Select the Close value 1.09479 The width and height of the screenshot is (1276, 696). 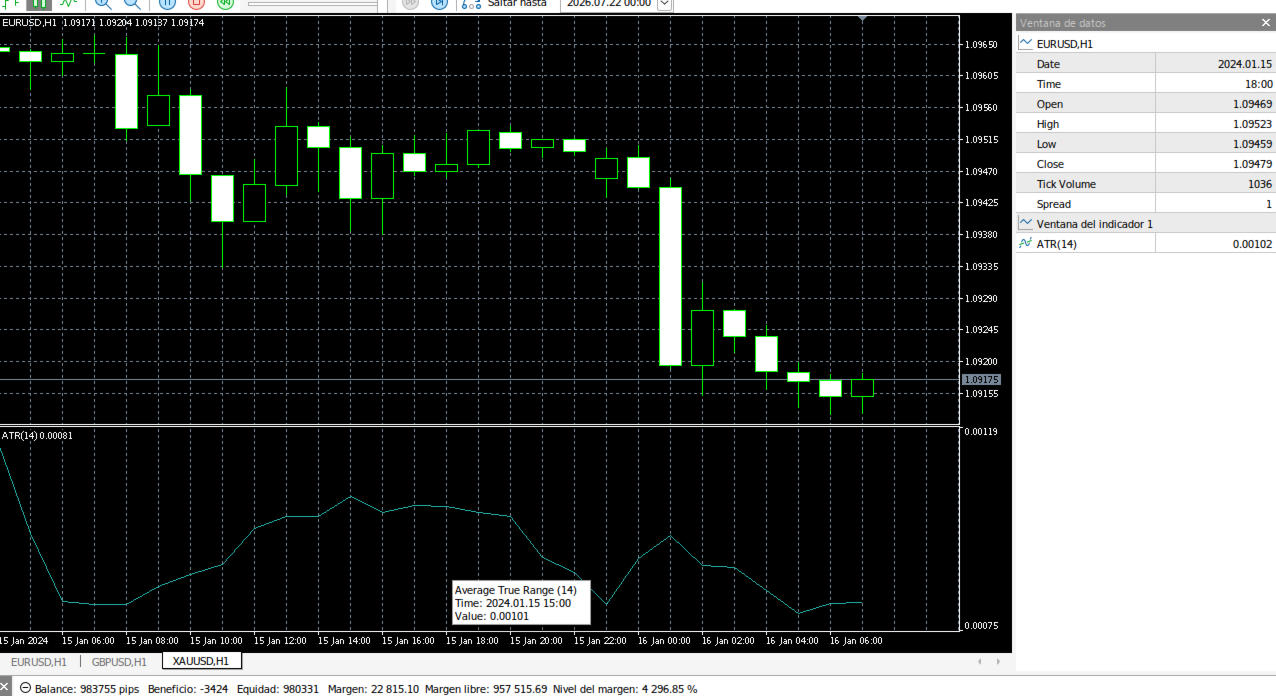pyautogui.click(x=1252, y=164)
